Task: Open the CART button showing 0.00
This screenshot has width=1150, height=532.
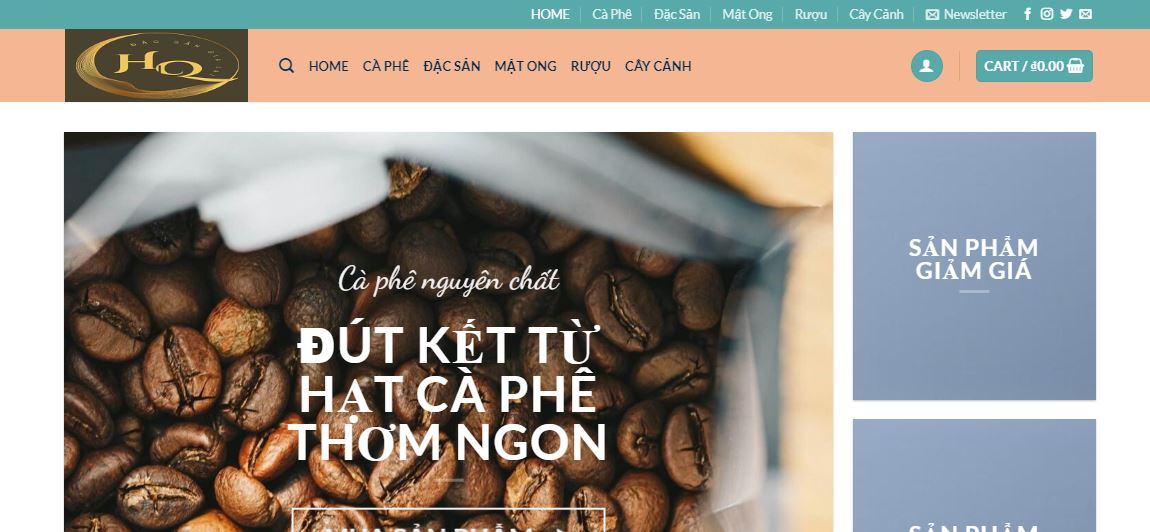Action: tap(1034, 66)
